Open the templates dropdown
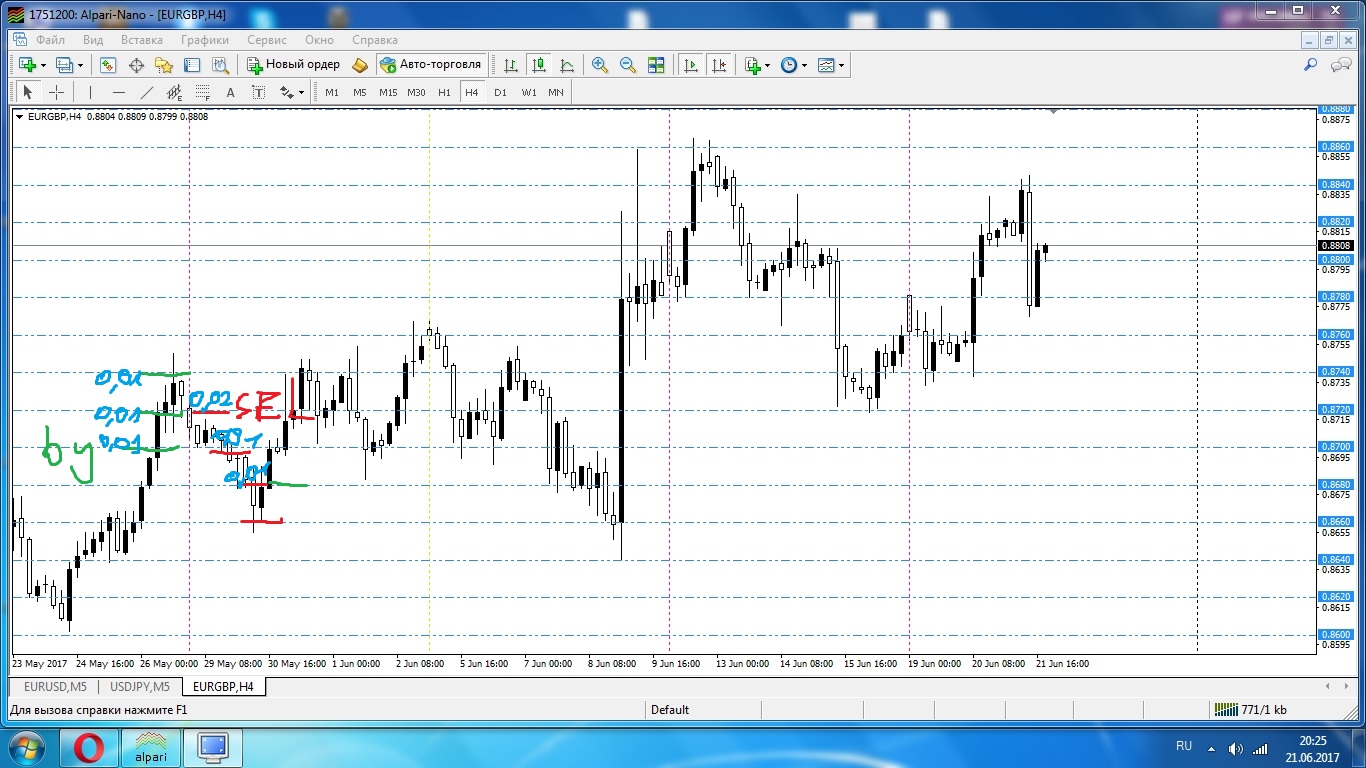 click(830, 65)
